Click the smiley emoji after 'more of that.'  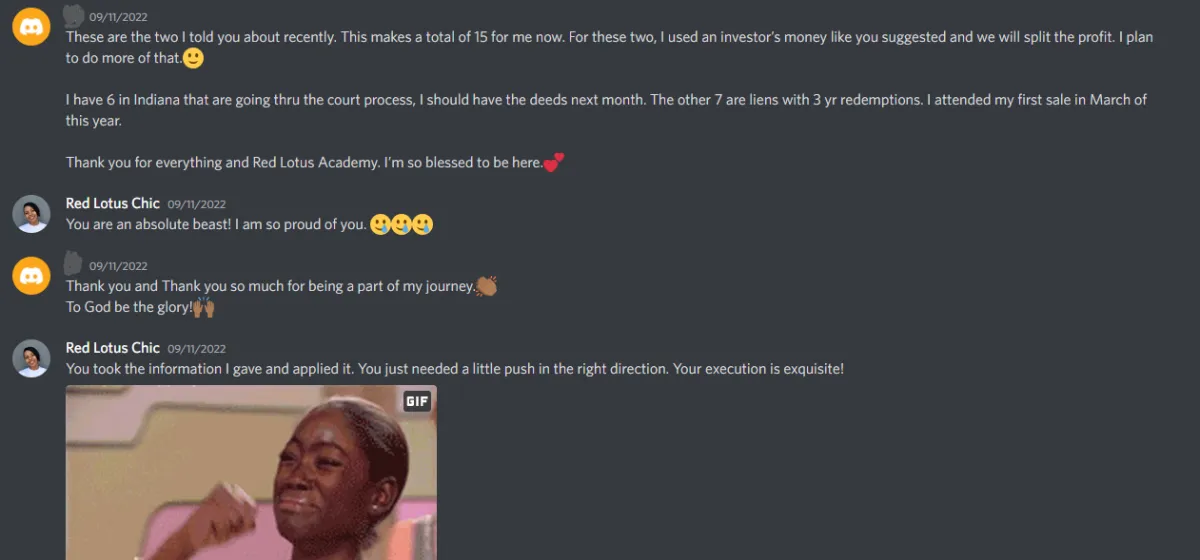click(194, 58)
